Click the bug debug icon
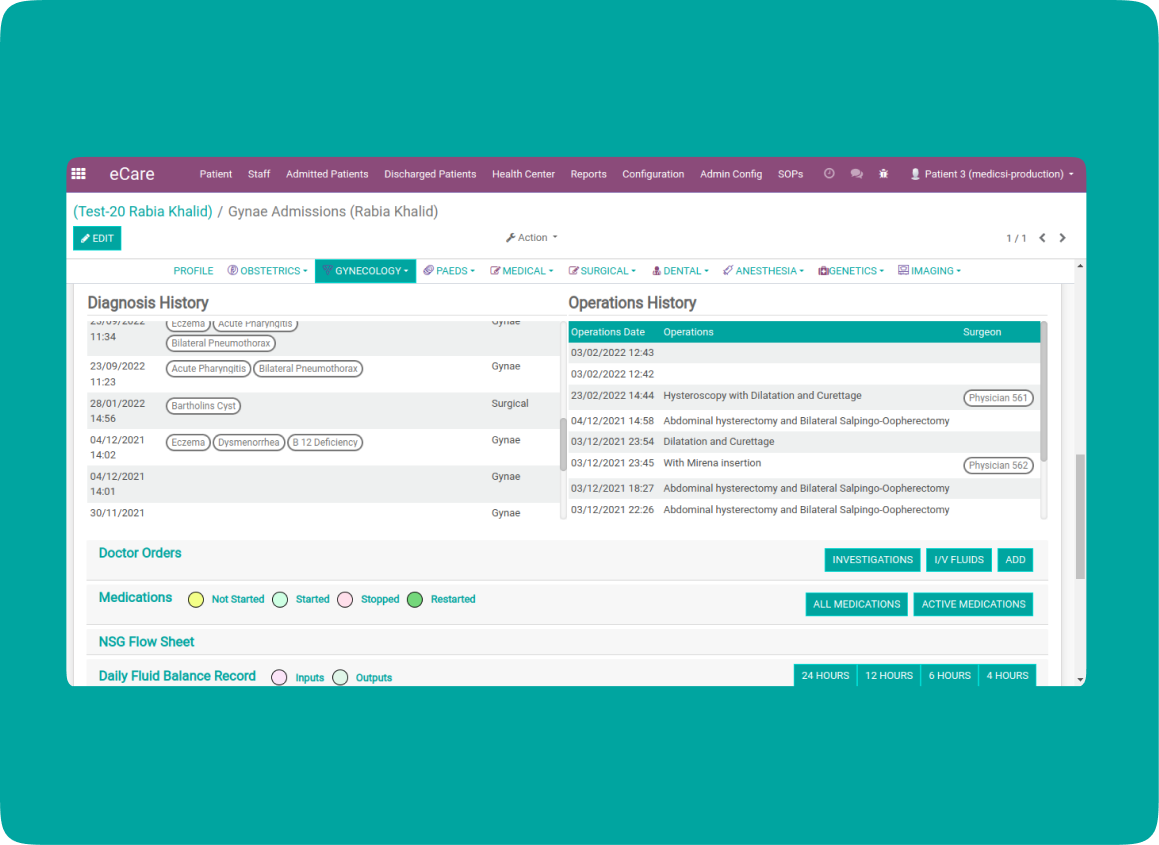Screen dimensions: 1159x845 tap(883, 174)
